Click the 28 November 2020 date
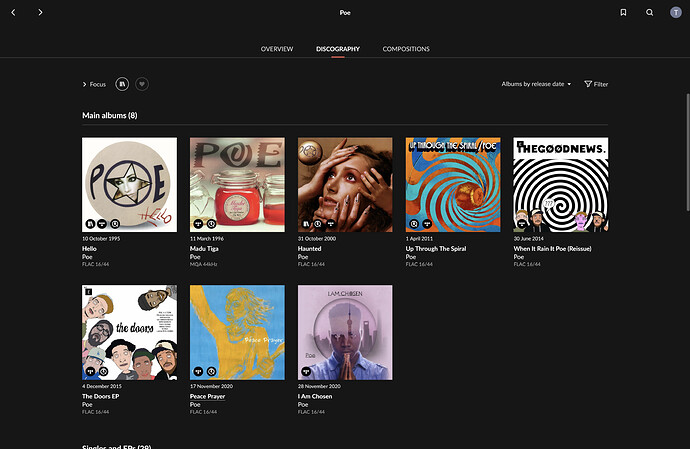 (319, 386)
